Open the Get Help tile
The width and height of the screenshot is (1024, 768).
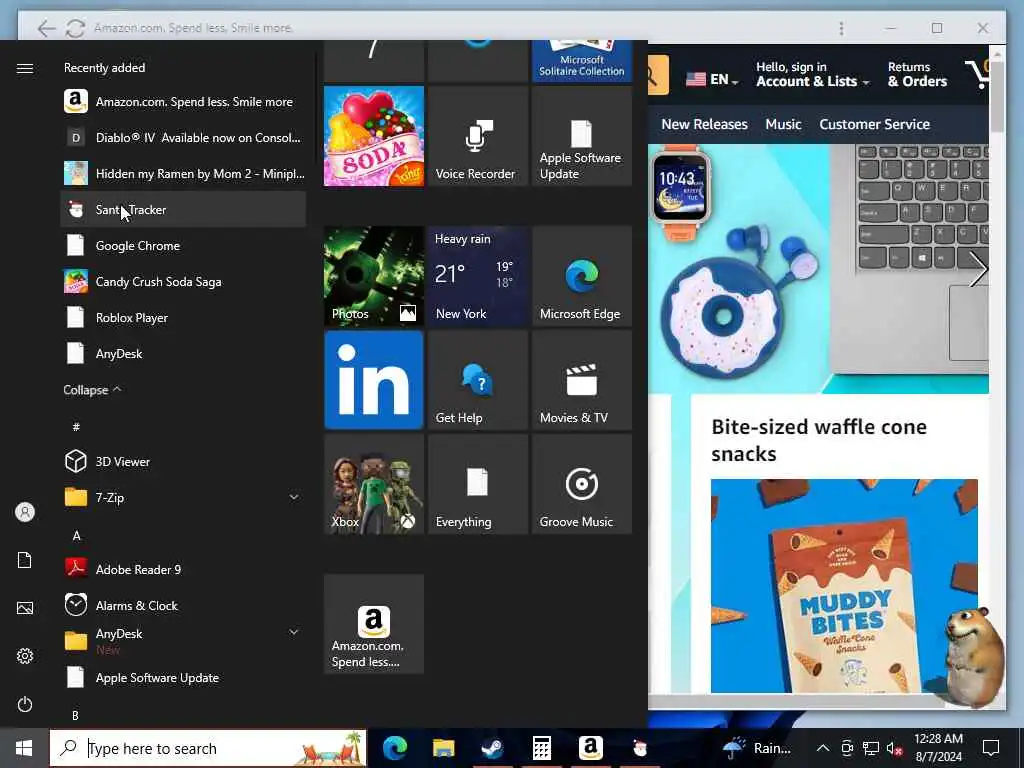pos(478,380)
